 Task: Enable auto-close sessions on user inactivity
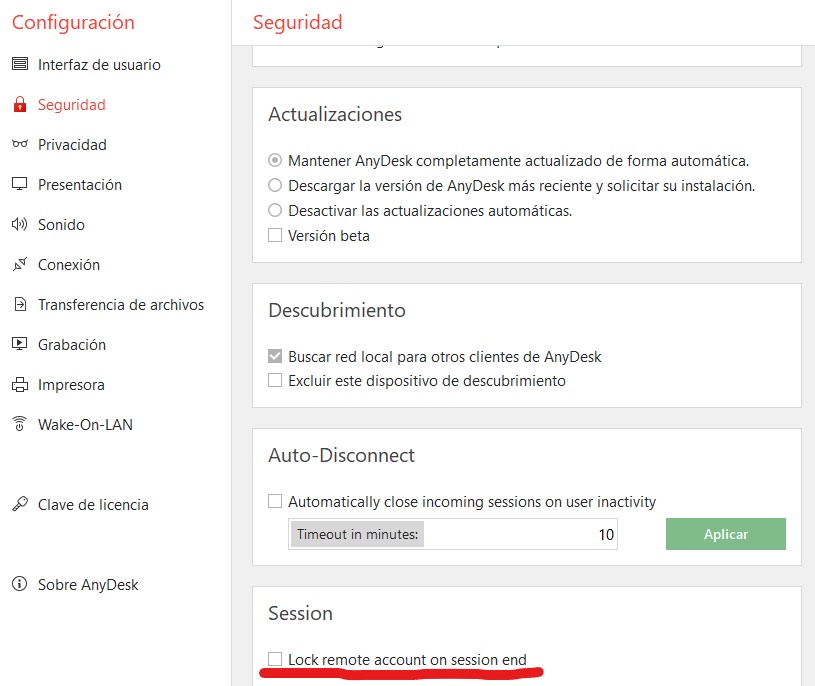tap(275, 501)
